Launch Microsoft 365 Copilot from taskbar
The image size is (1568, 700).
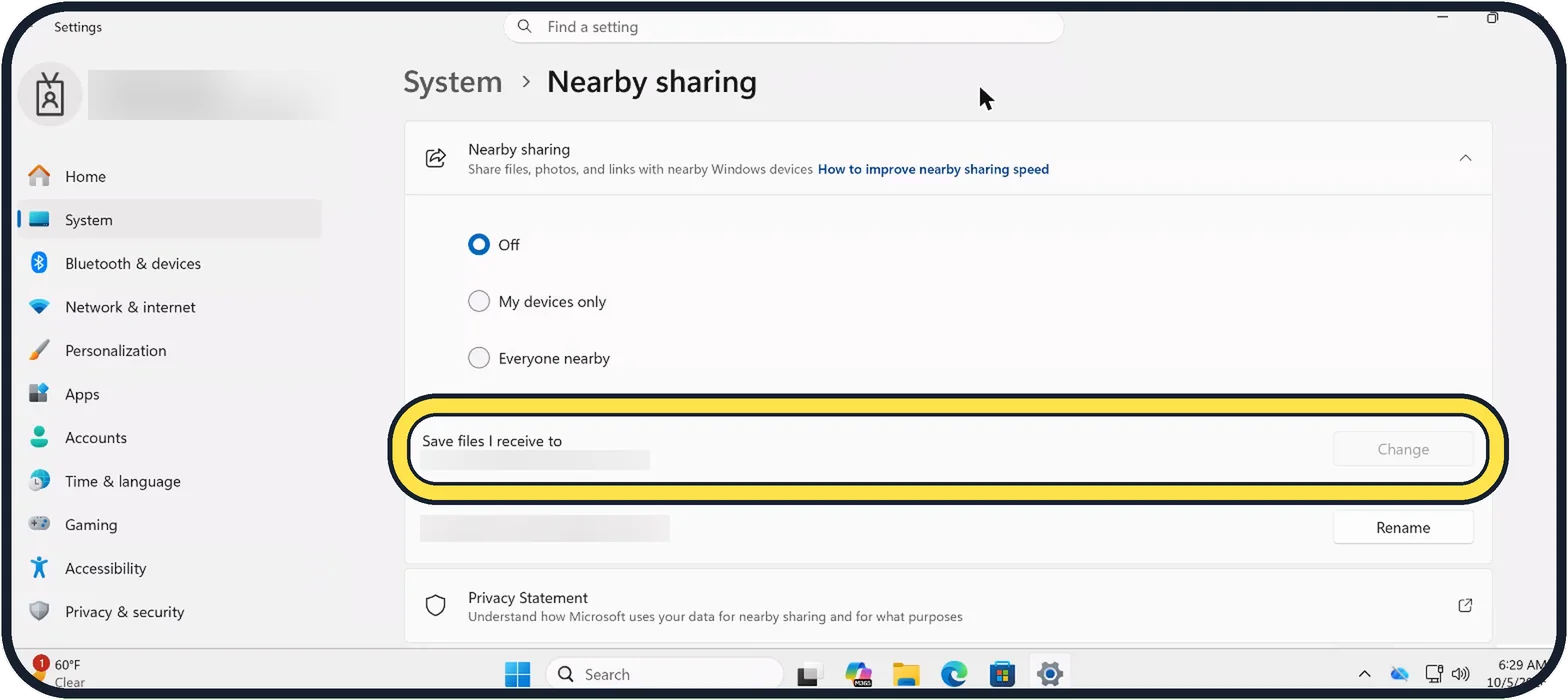[x=858, y=674]
